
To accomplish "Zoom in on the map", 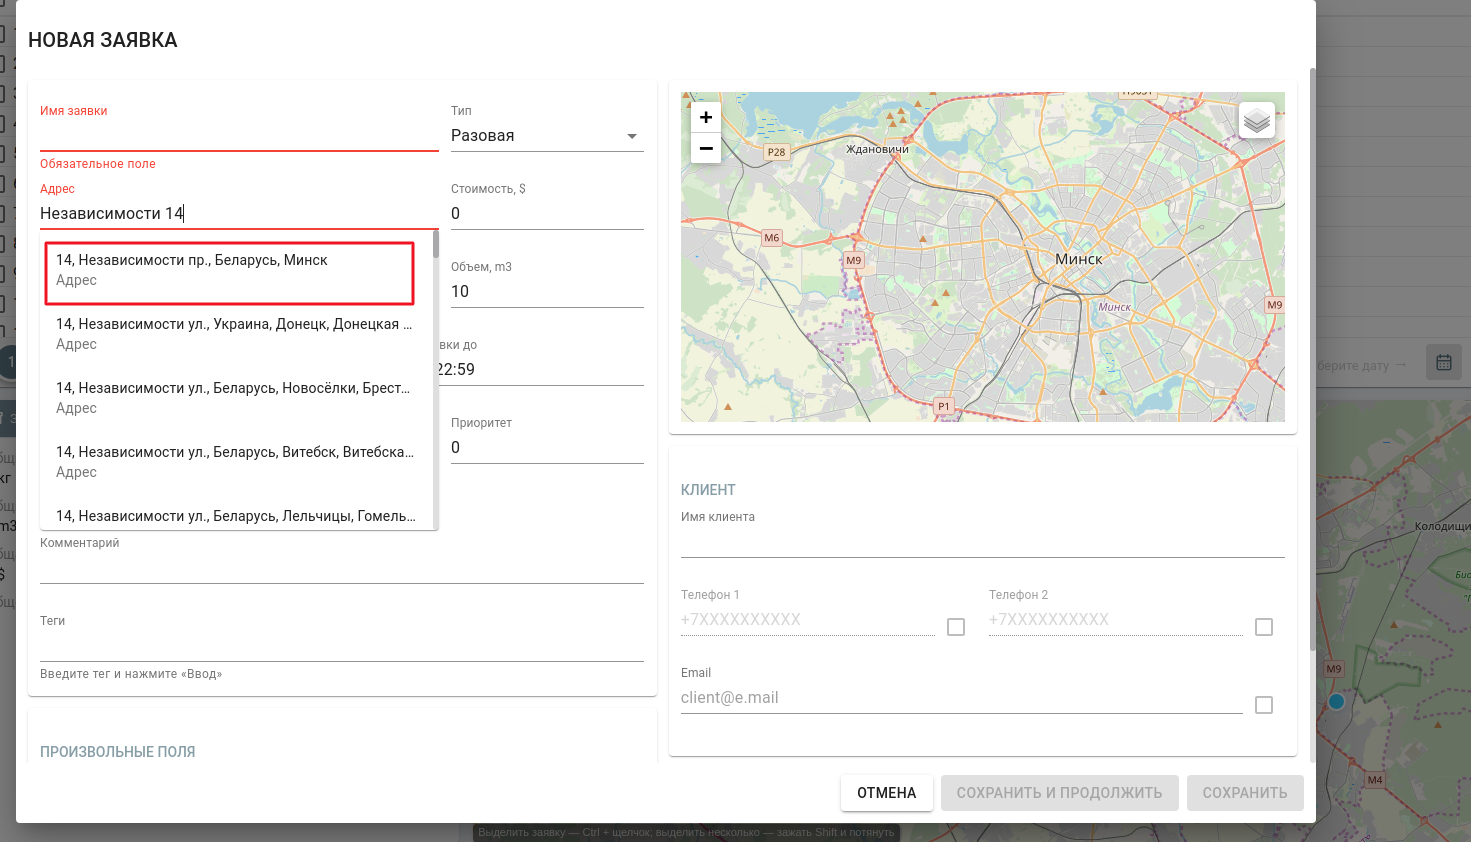I will (706, 118).
